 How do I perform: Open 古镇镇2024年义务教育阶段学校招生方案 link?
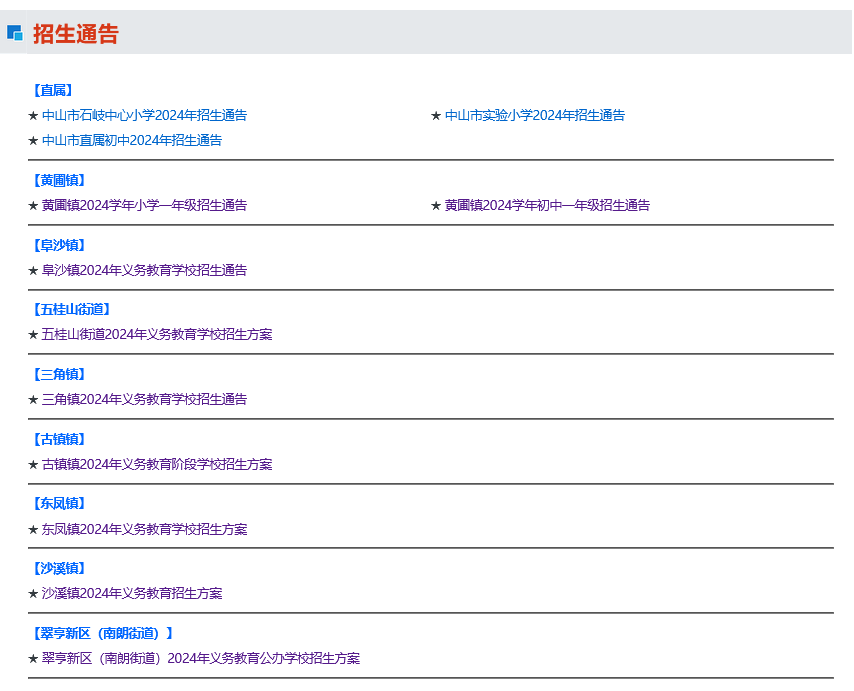[157, 464]
